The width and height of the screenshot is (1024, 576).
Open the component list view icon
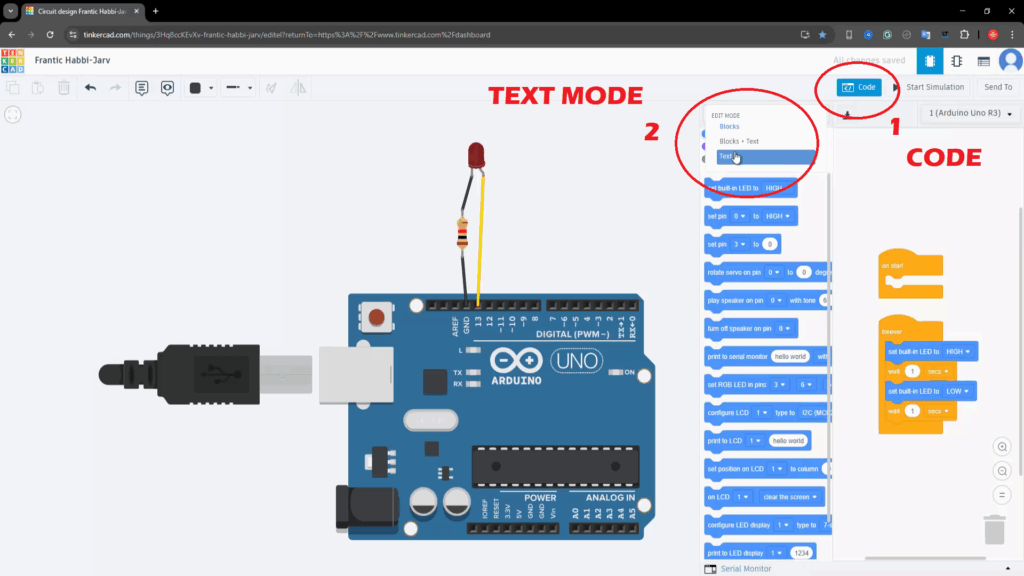pos(985,61)
